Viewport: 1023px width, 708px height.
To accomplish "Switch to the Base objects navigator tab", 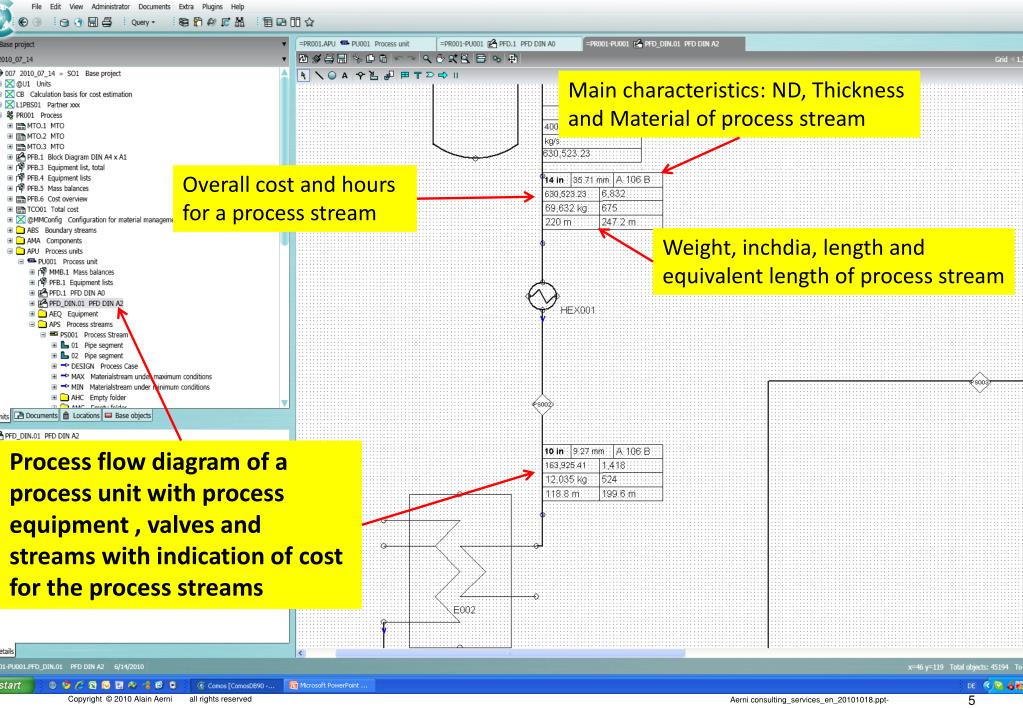I will [x=127, y=416].
